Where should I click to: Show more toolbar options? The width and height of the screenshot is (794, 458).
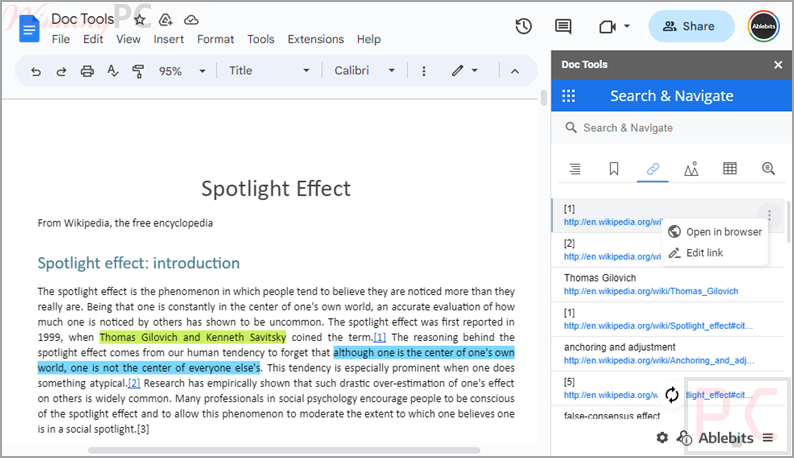coord(424,71)
